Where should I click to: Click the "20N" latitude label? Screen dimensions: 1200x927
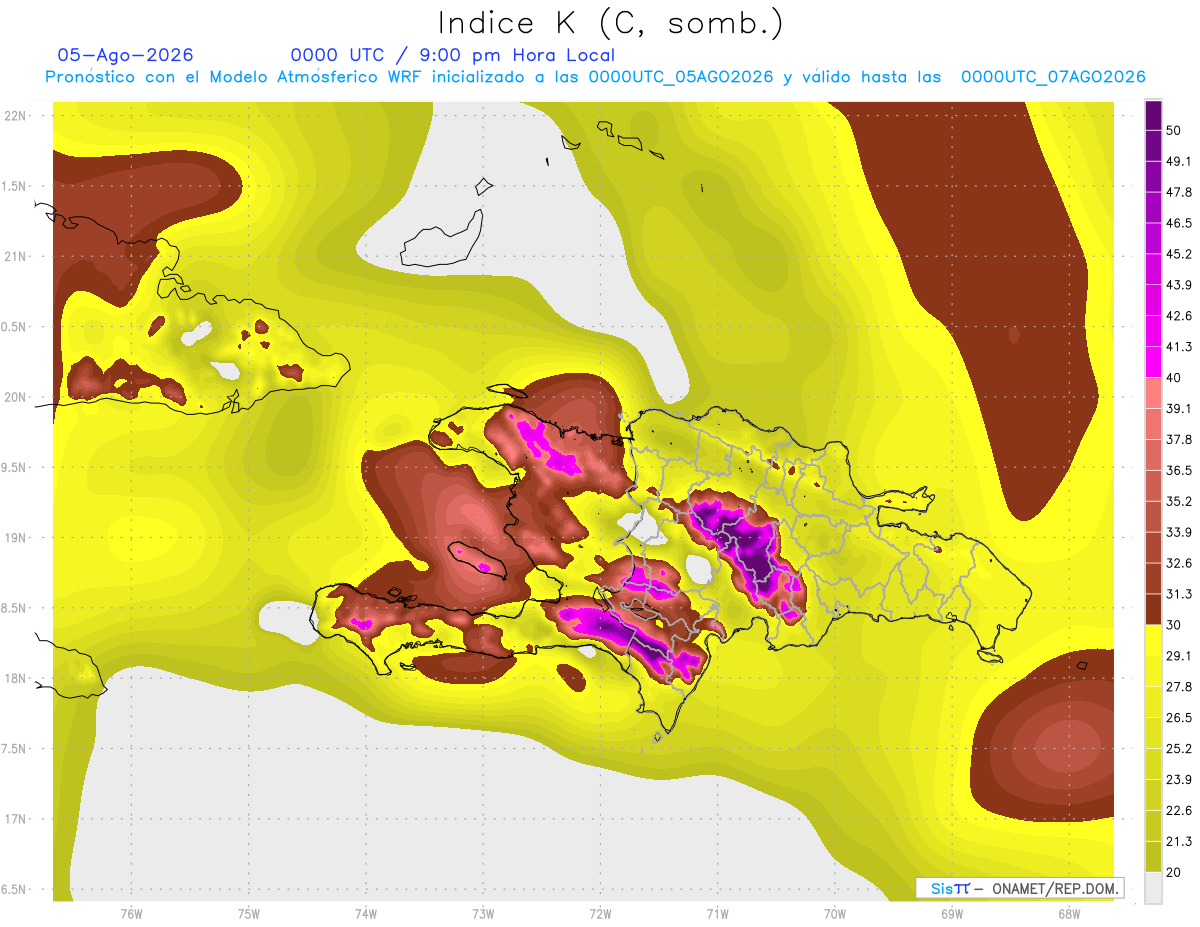(15, 397)
